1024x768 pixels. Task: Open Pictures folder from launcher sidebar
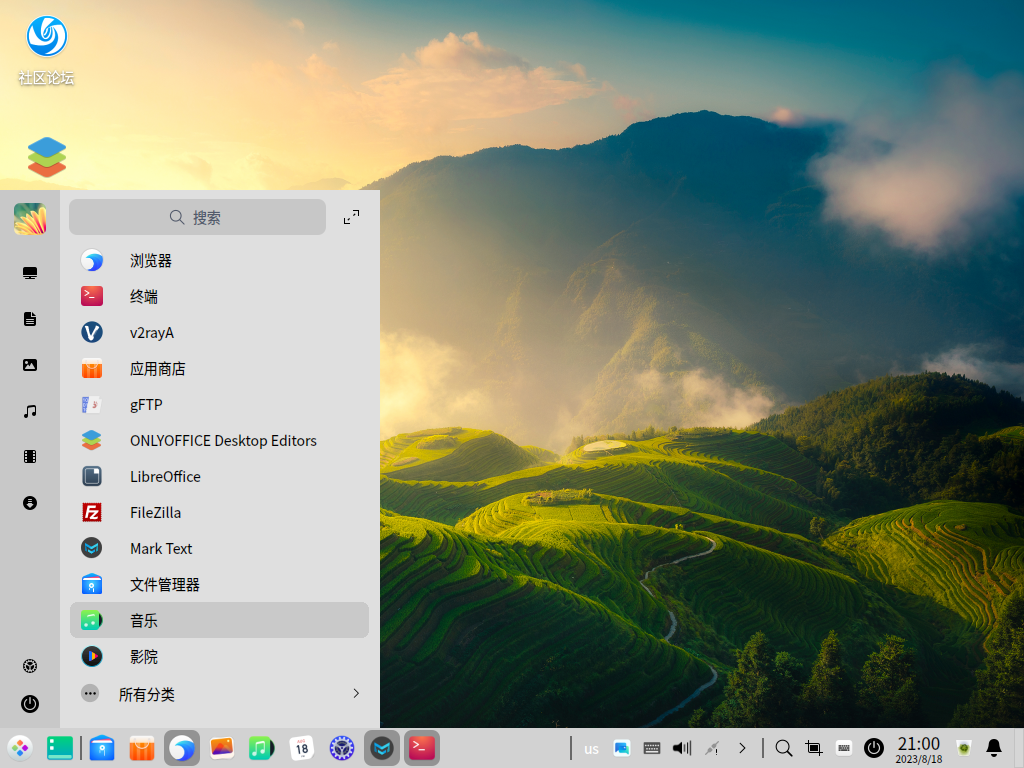pyautogui.click(x=30, y=365)
